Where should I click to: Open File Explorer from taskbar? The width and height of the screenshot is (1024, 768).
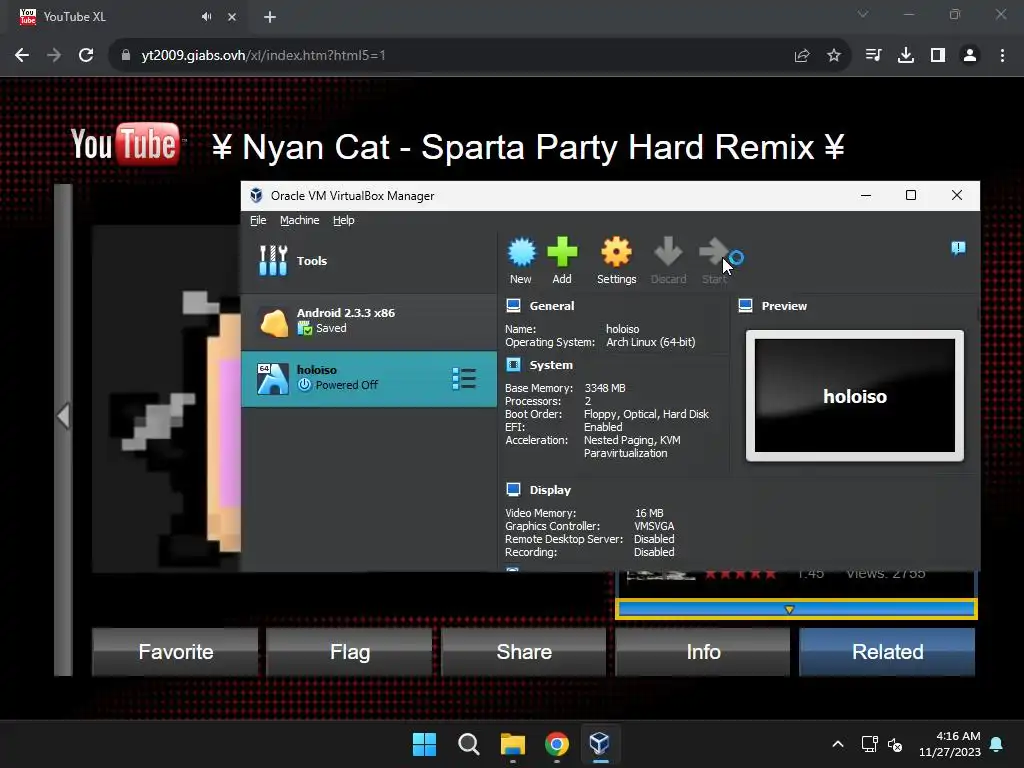[x=513, y=743]
